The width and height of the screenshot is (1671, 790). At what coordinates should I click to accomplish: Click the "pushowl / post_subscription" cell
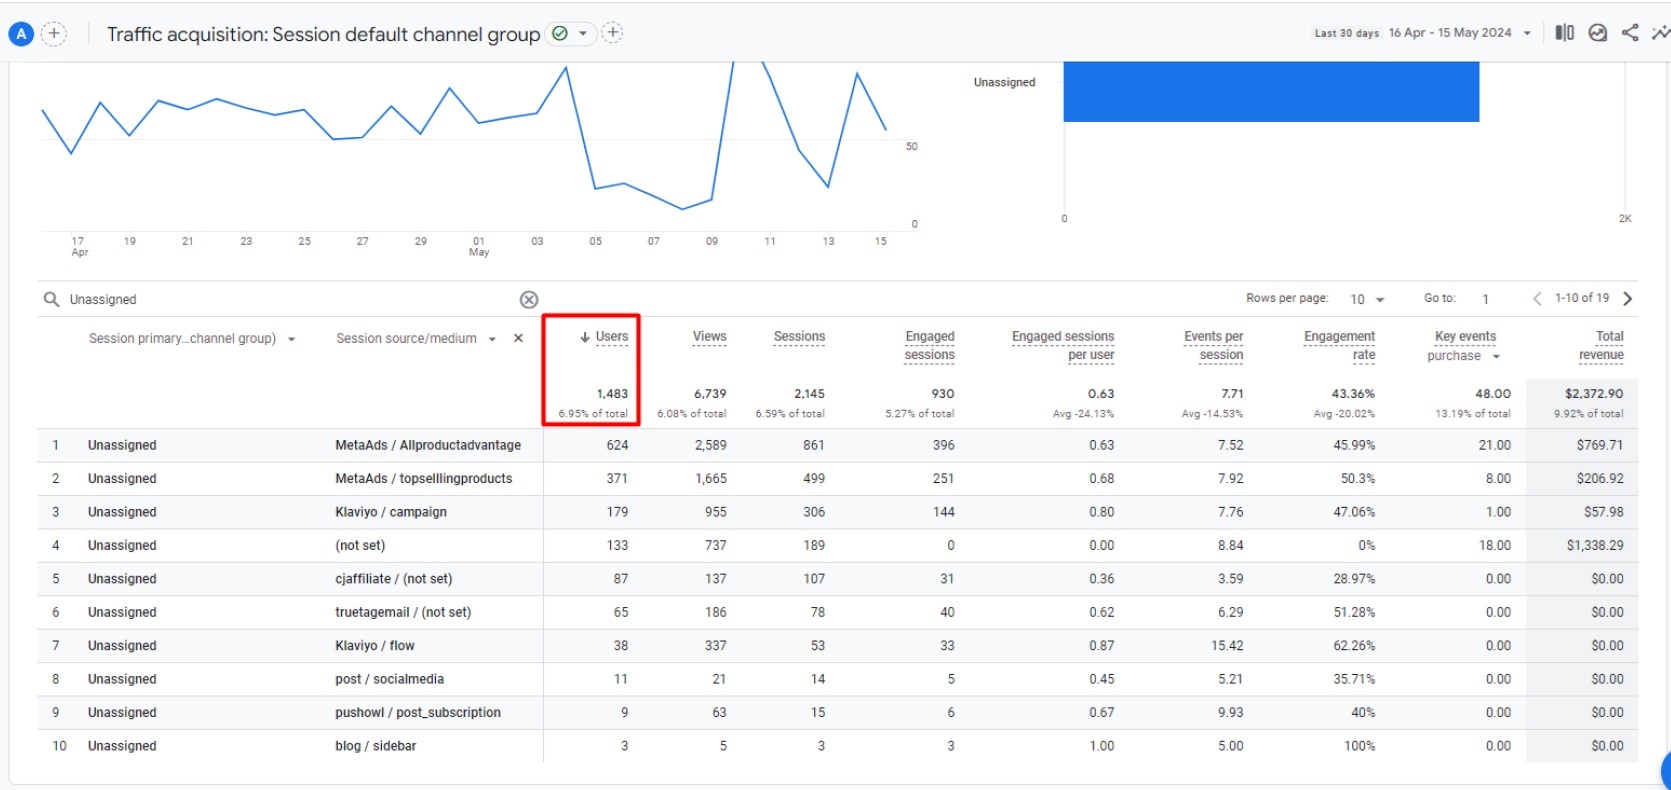tap(418, 713)
